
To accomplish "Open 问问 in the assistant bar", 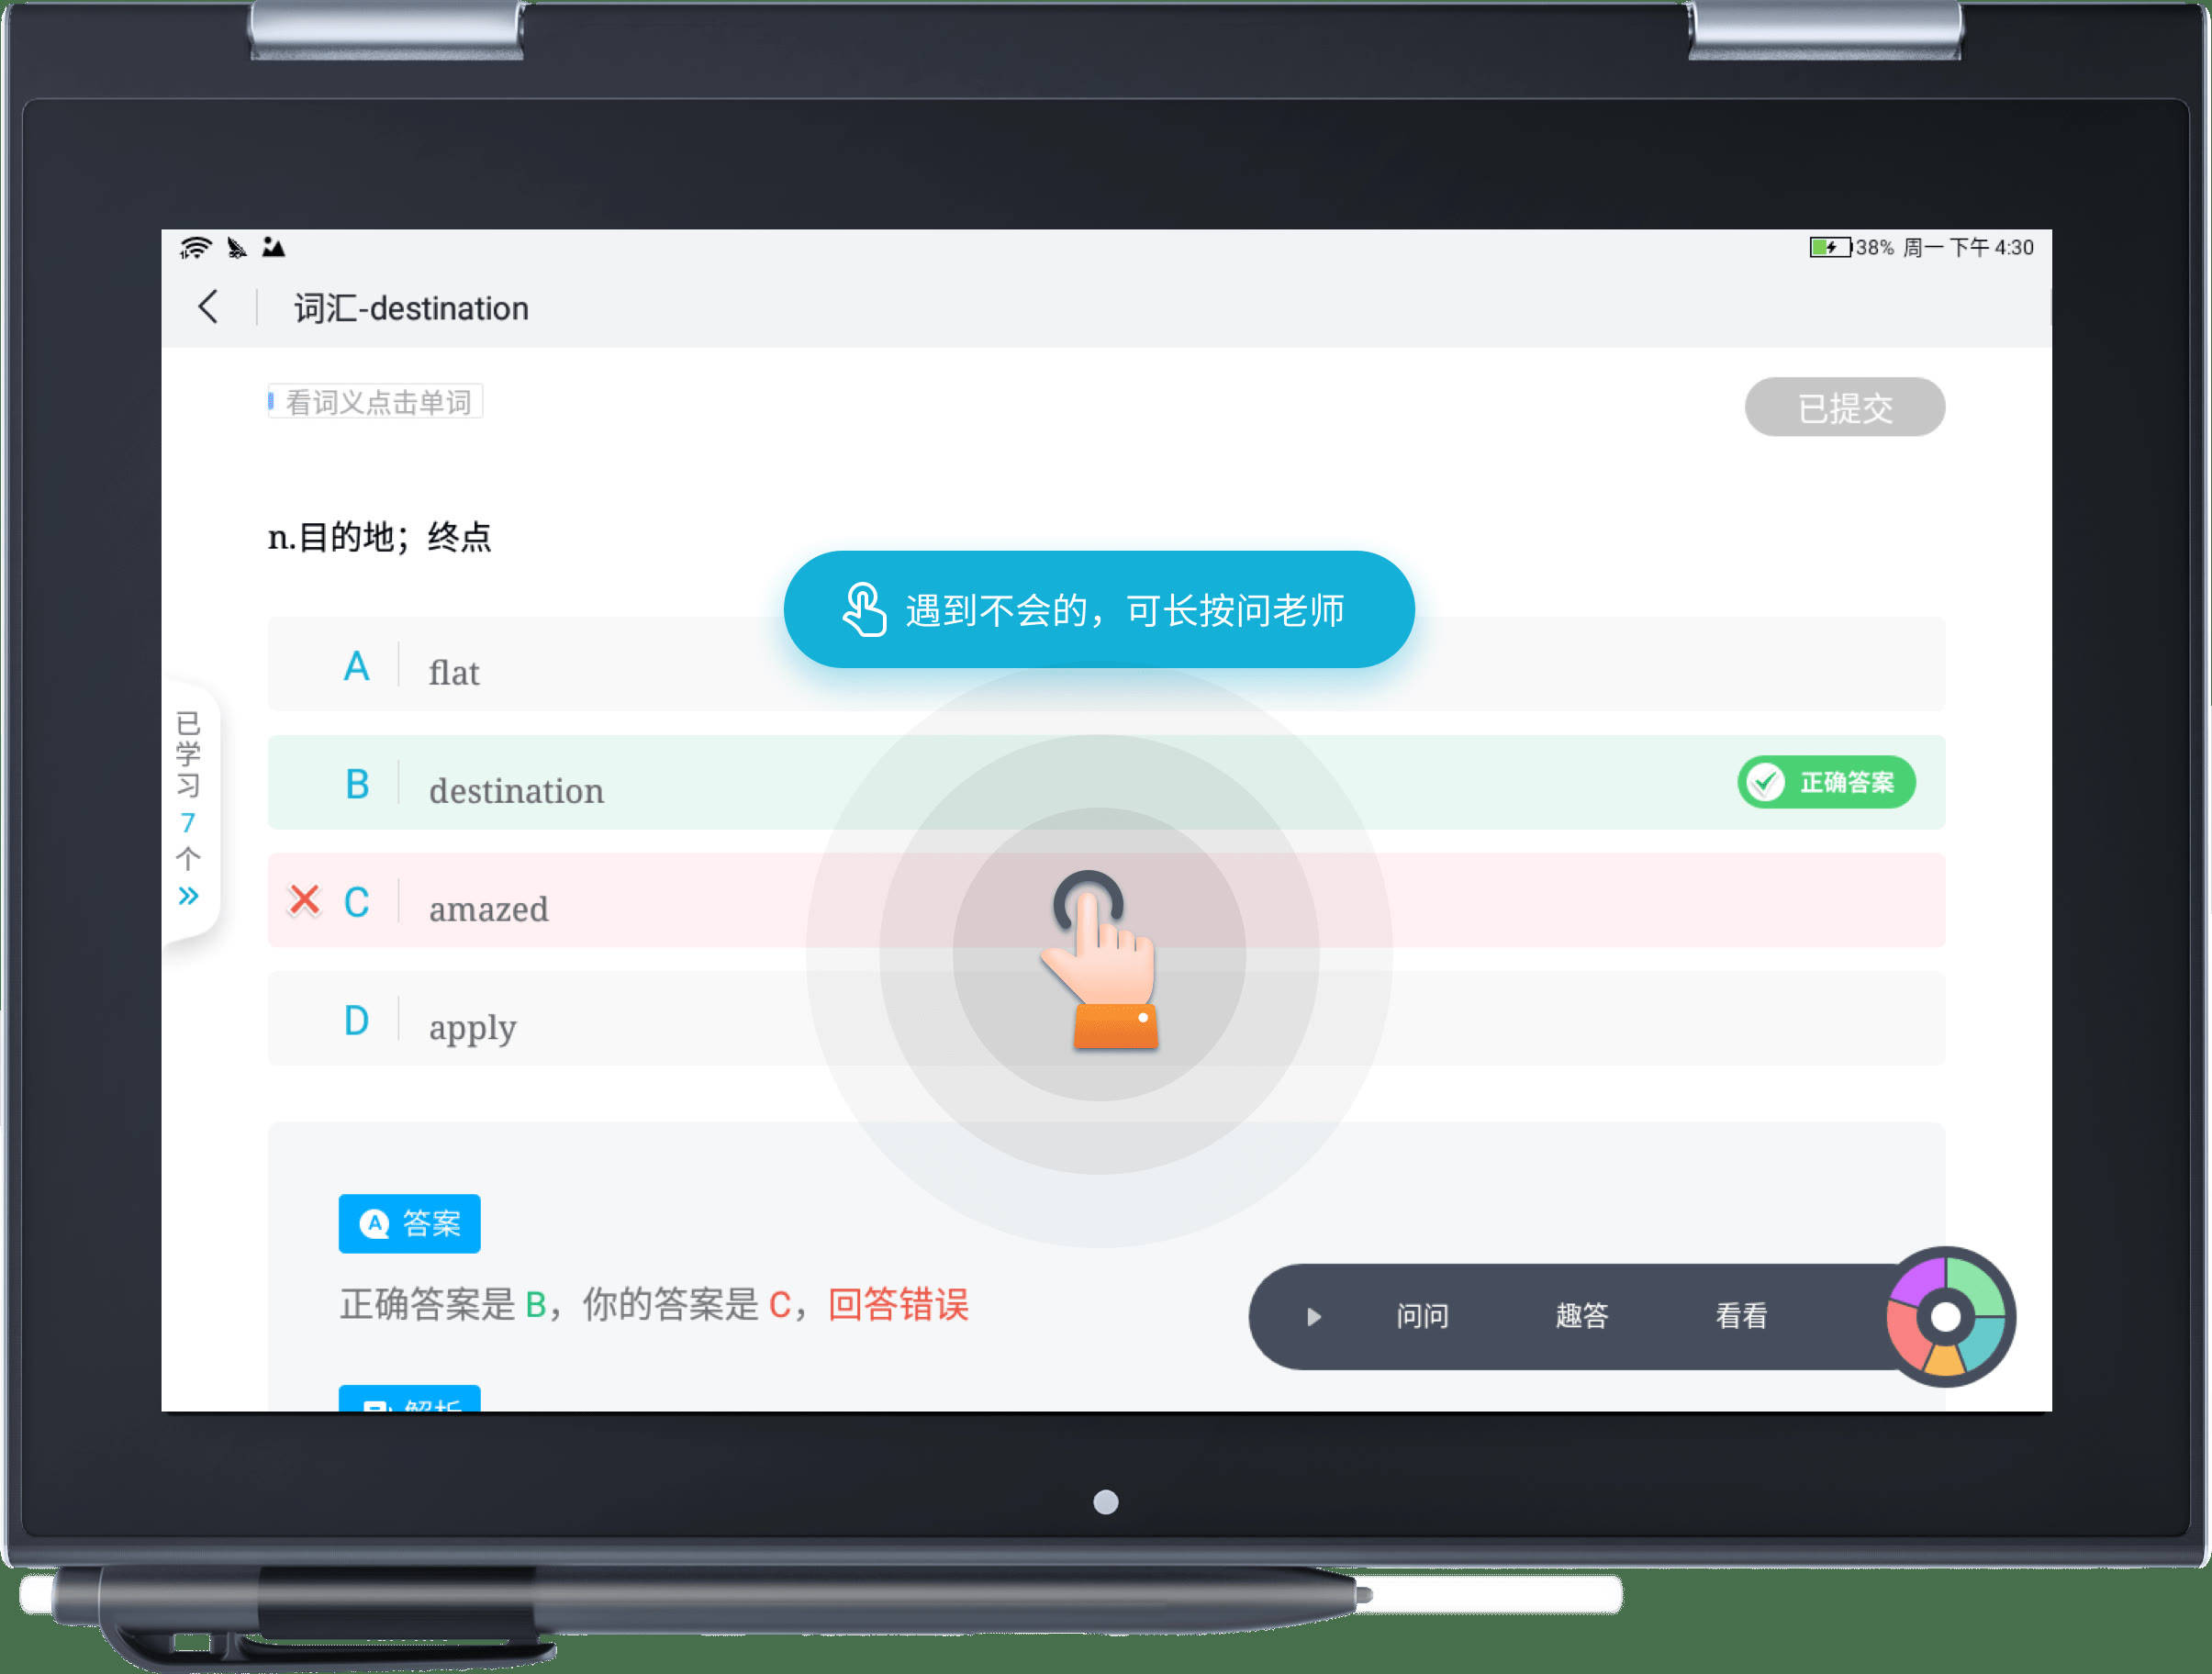I will [x=1421, y=1316].
